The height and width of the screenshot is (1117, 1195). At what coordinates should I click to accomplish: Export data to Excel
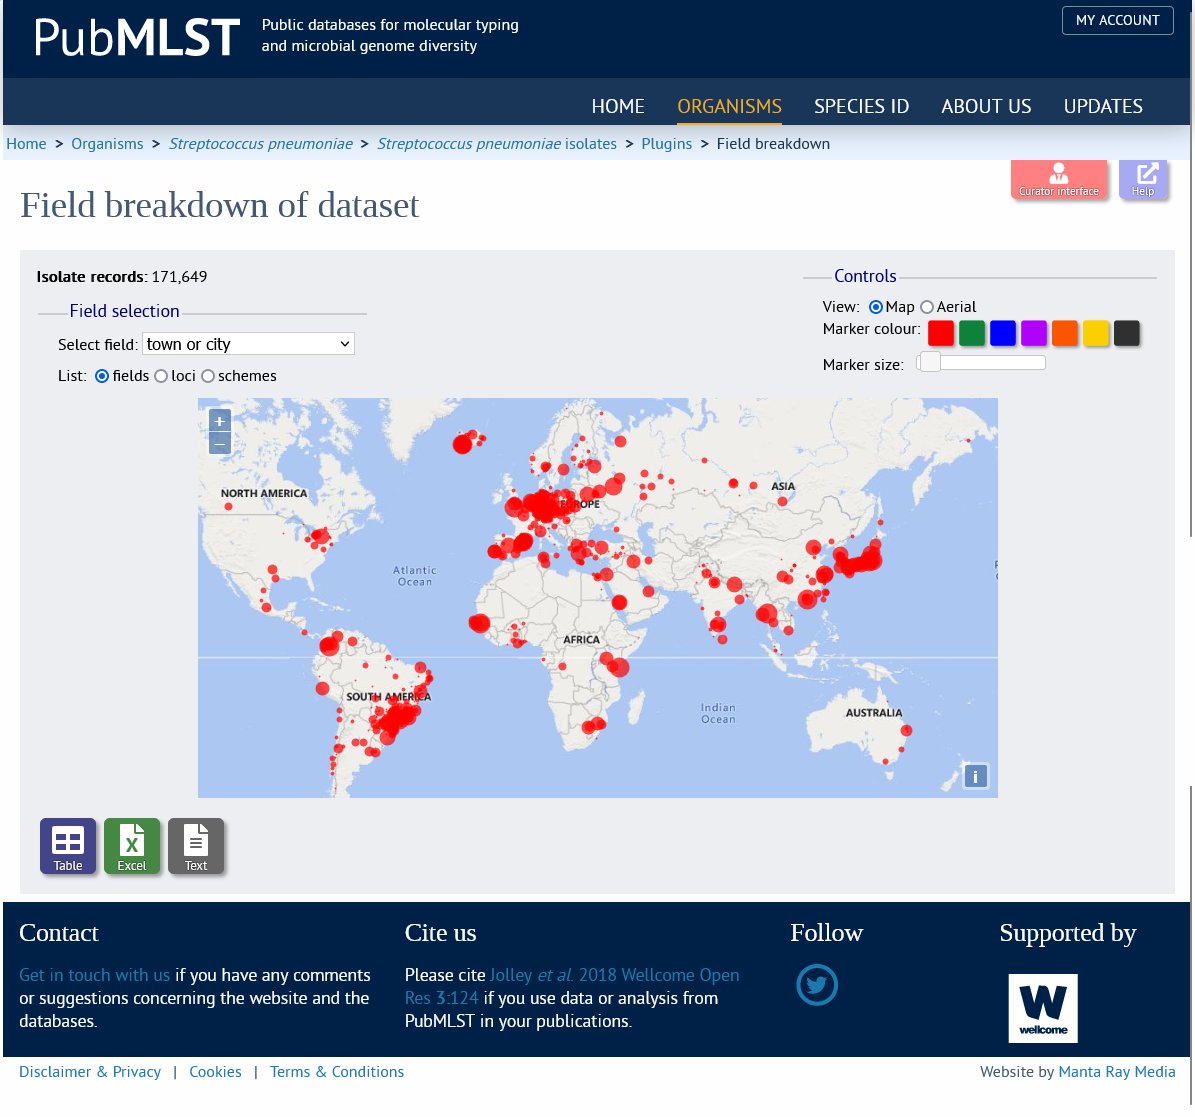pos(132,846)
